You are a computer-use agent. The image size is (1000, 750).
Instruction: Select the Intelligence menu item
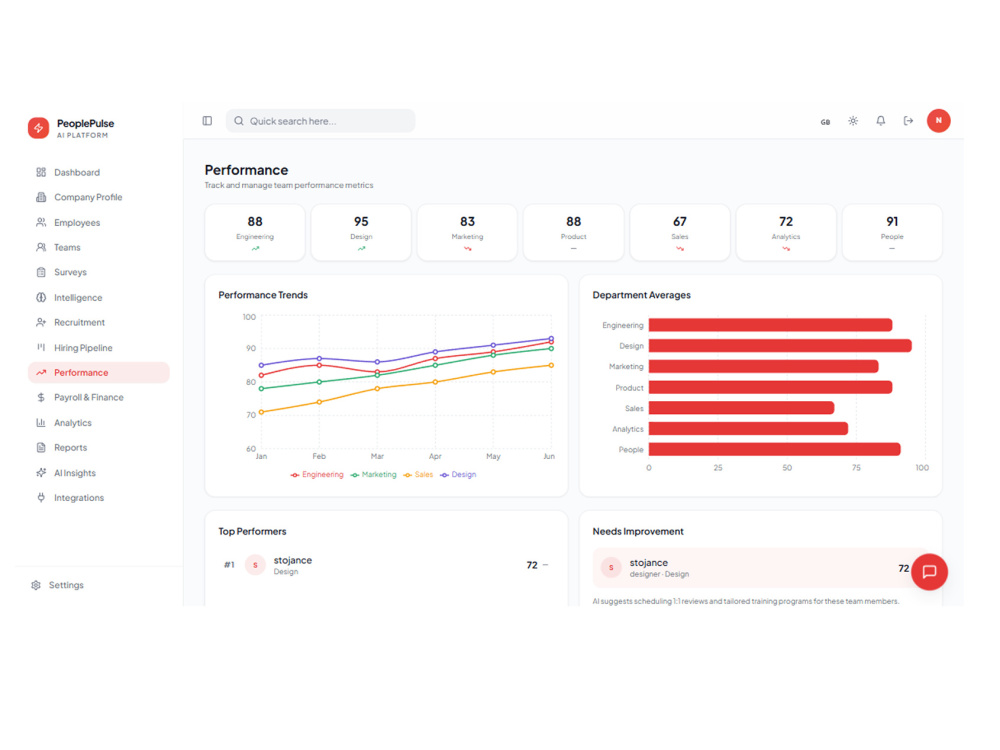point(99,297)
